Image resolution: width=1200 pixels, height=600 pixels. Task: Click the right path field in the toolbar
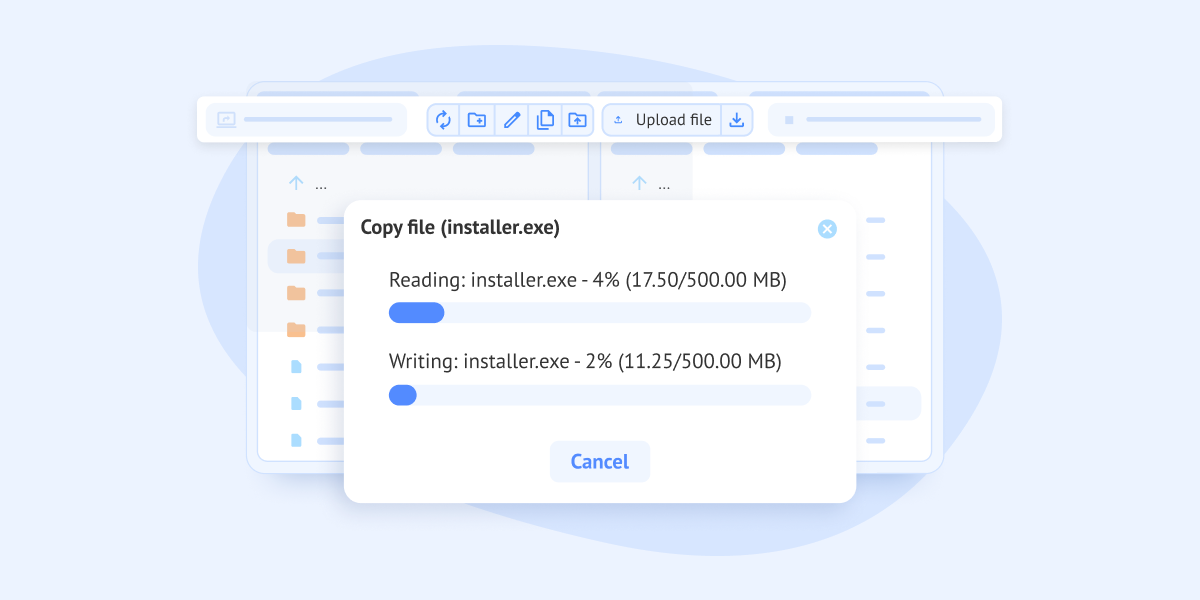[x=881, y=120]
